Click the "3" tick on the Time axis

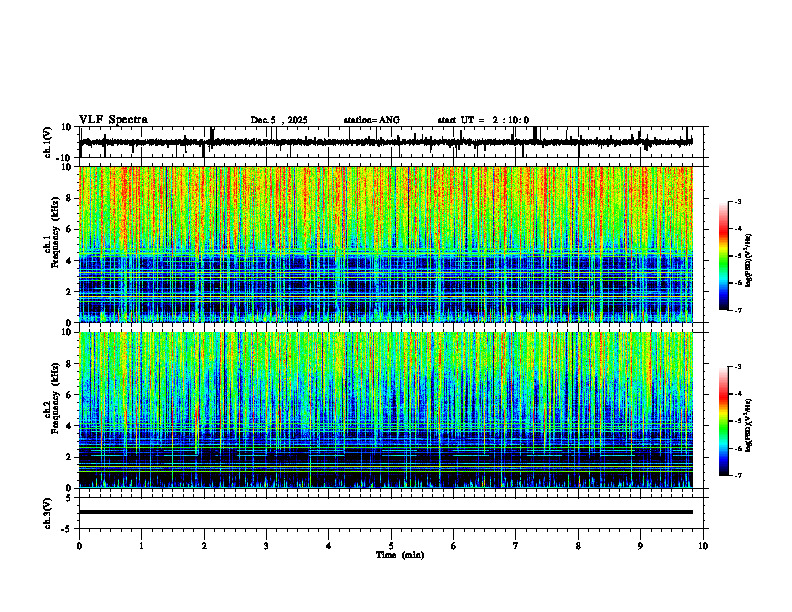266,546
